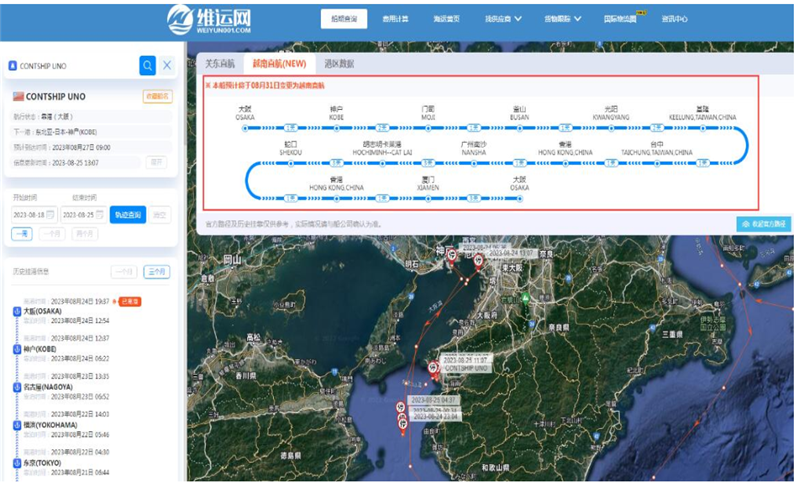
Task: Click the anchor icon for KOBE port call
Action: 17,349
